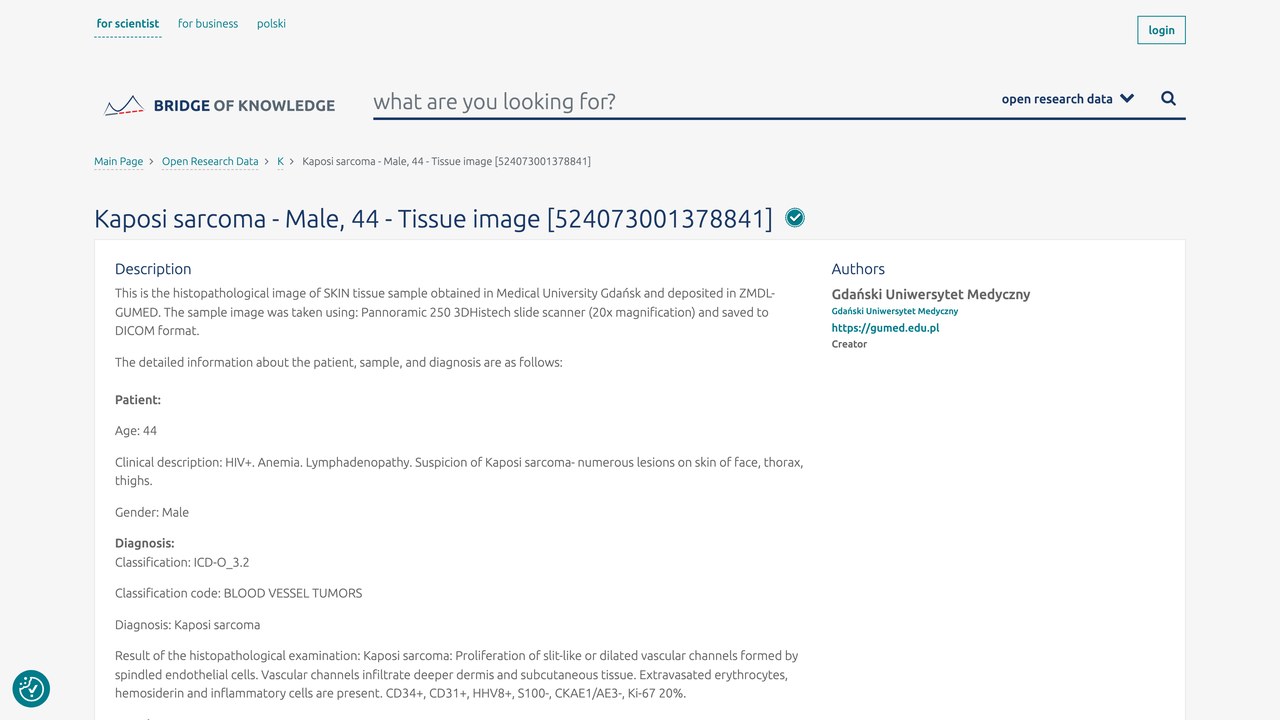This screenshot has width=1280, height=720.
Task: Click the current page breadcrumb Kaposi sarcoma text
Action: pyautogui.click(x=446, y=161)
